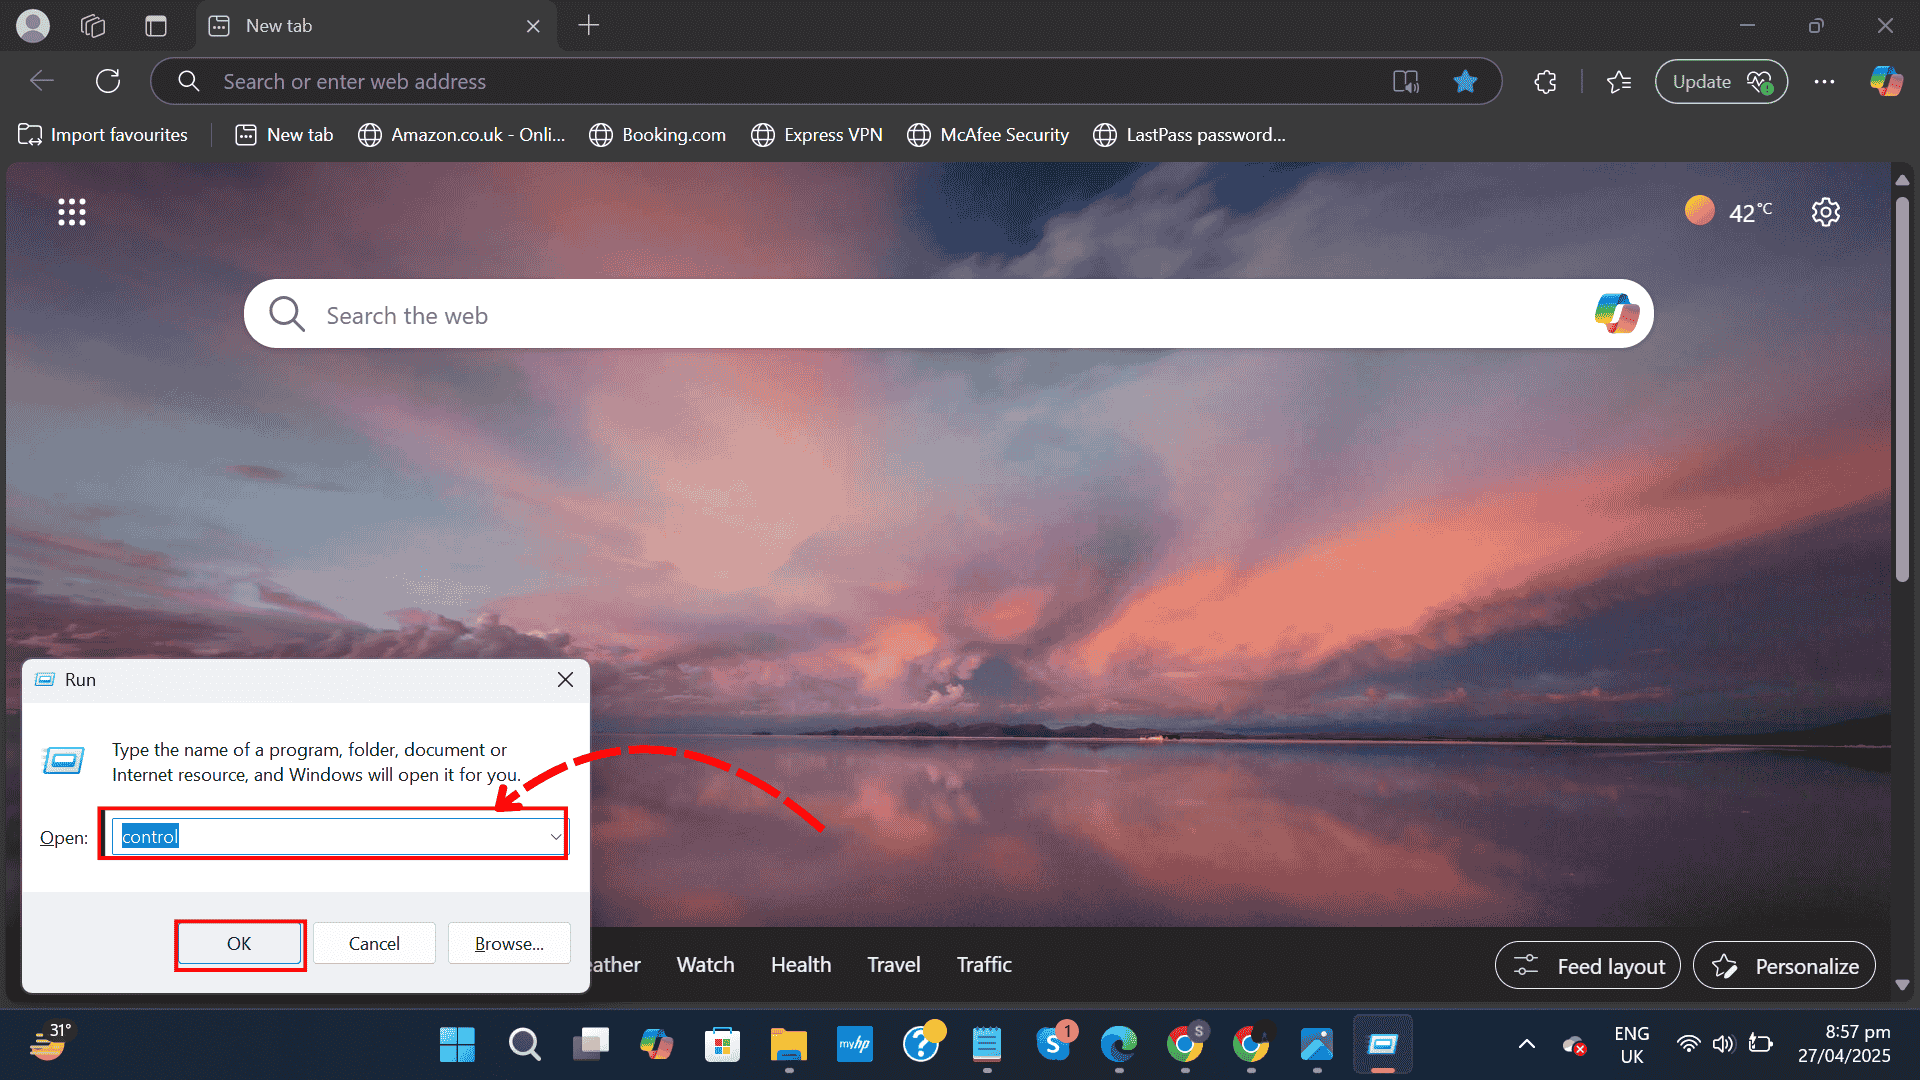Show hidden system tray icons chevron

click(1526, 1045)
